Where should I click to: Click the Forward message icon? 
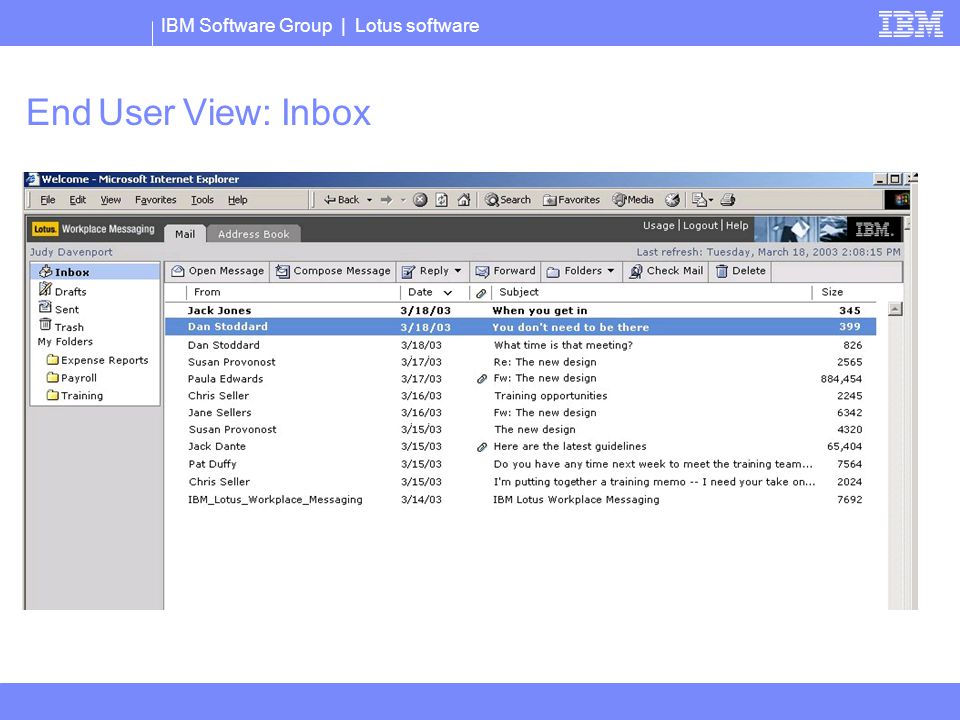pyautogui.click(x=482, y=271)
